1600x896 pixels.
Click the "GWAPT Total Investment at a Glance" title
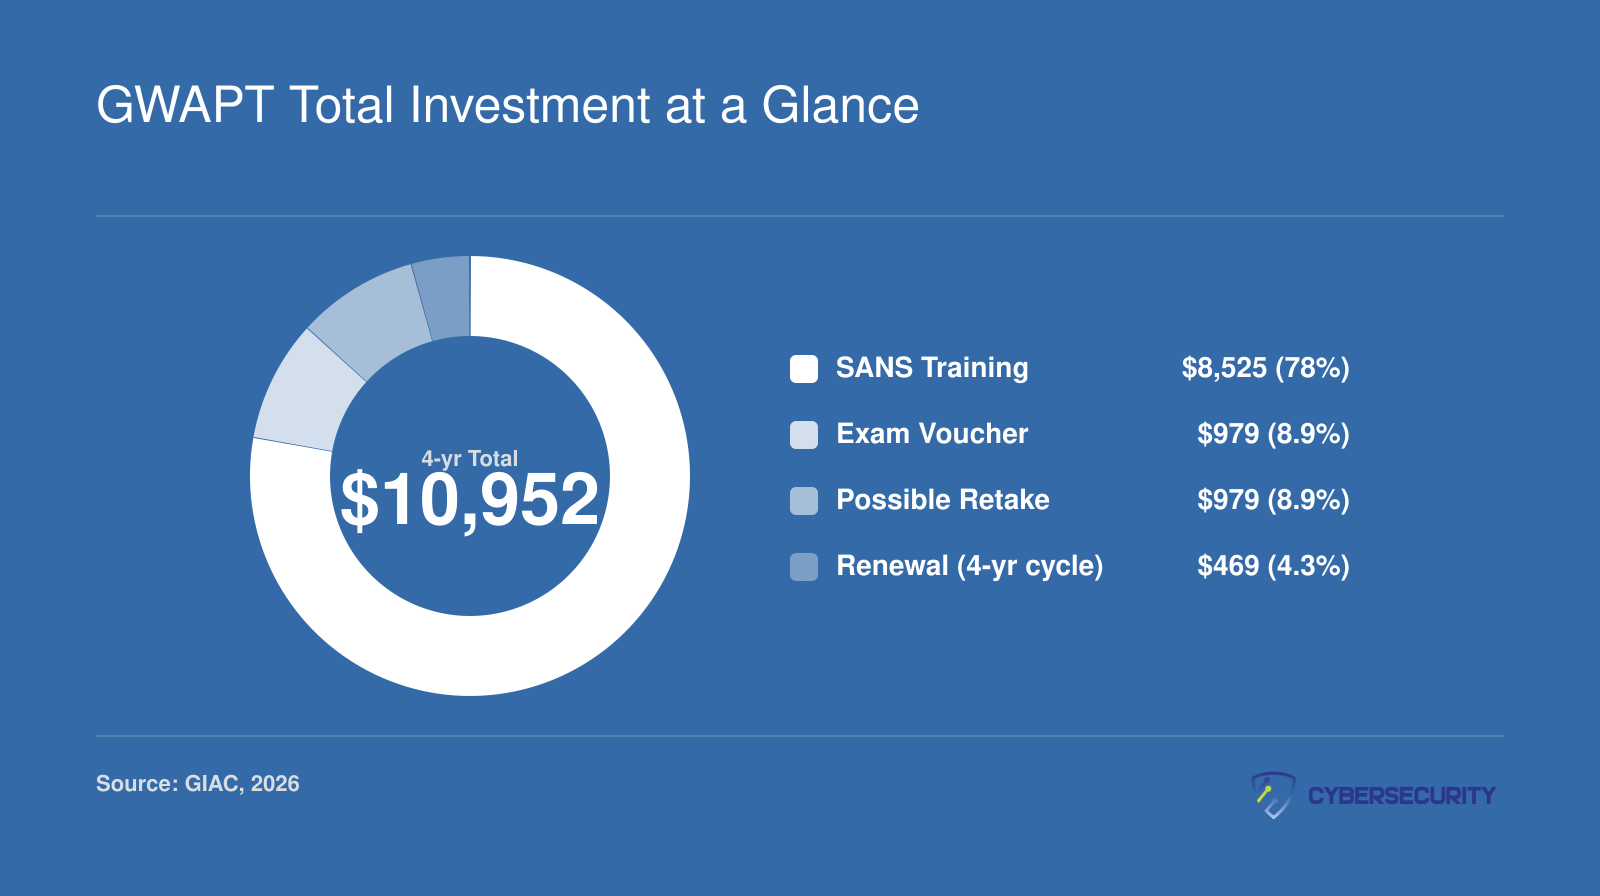pyautogui.click(x=507, y=105)
